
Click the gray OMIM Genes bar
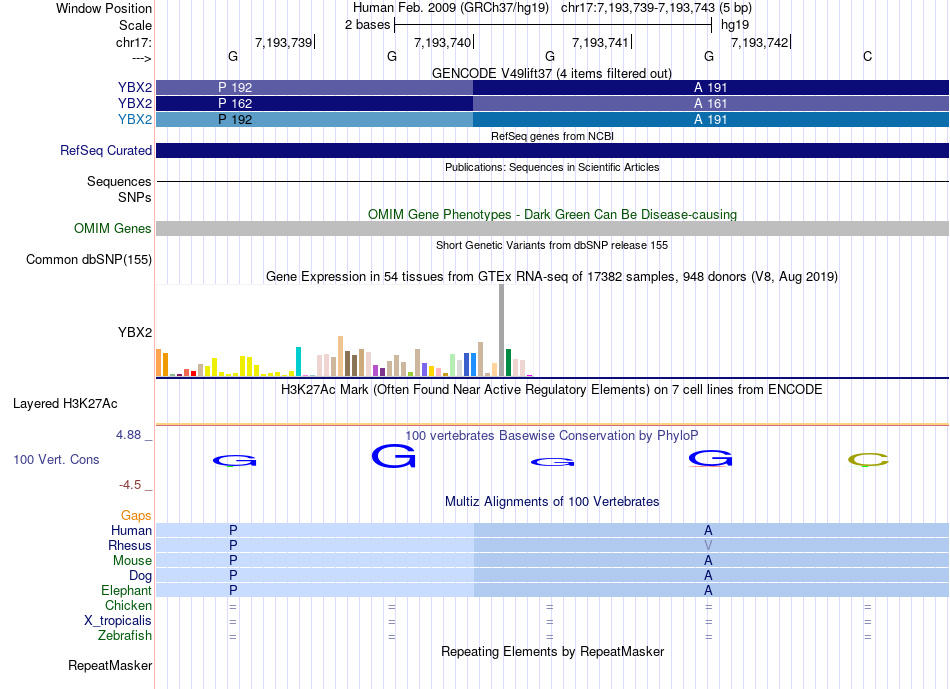click(552, 228)
